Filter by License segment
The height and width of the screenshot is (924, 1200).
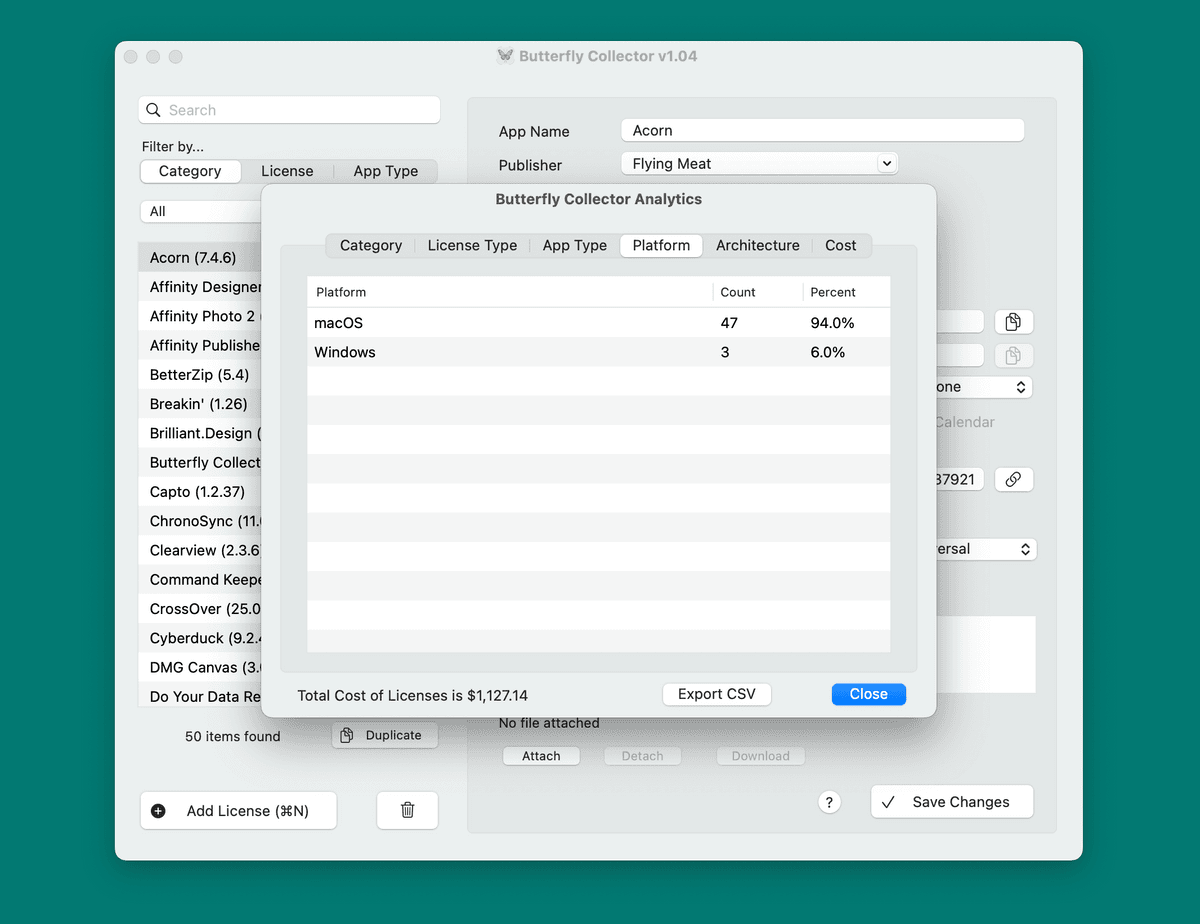point(287,171)
